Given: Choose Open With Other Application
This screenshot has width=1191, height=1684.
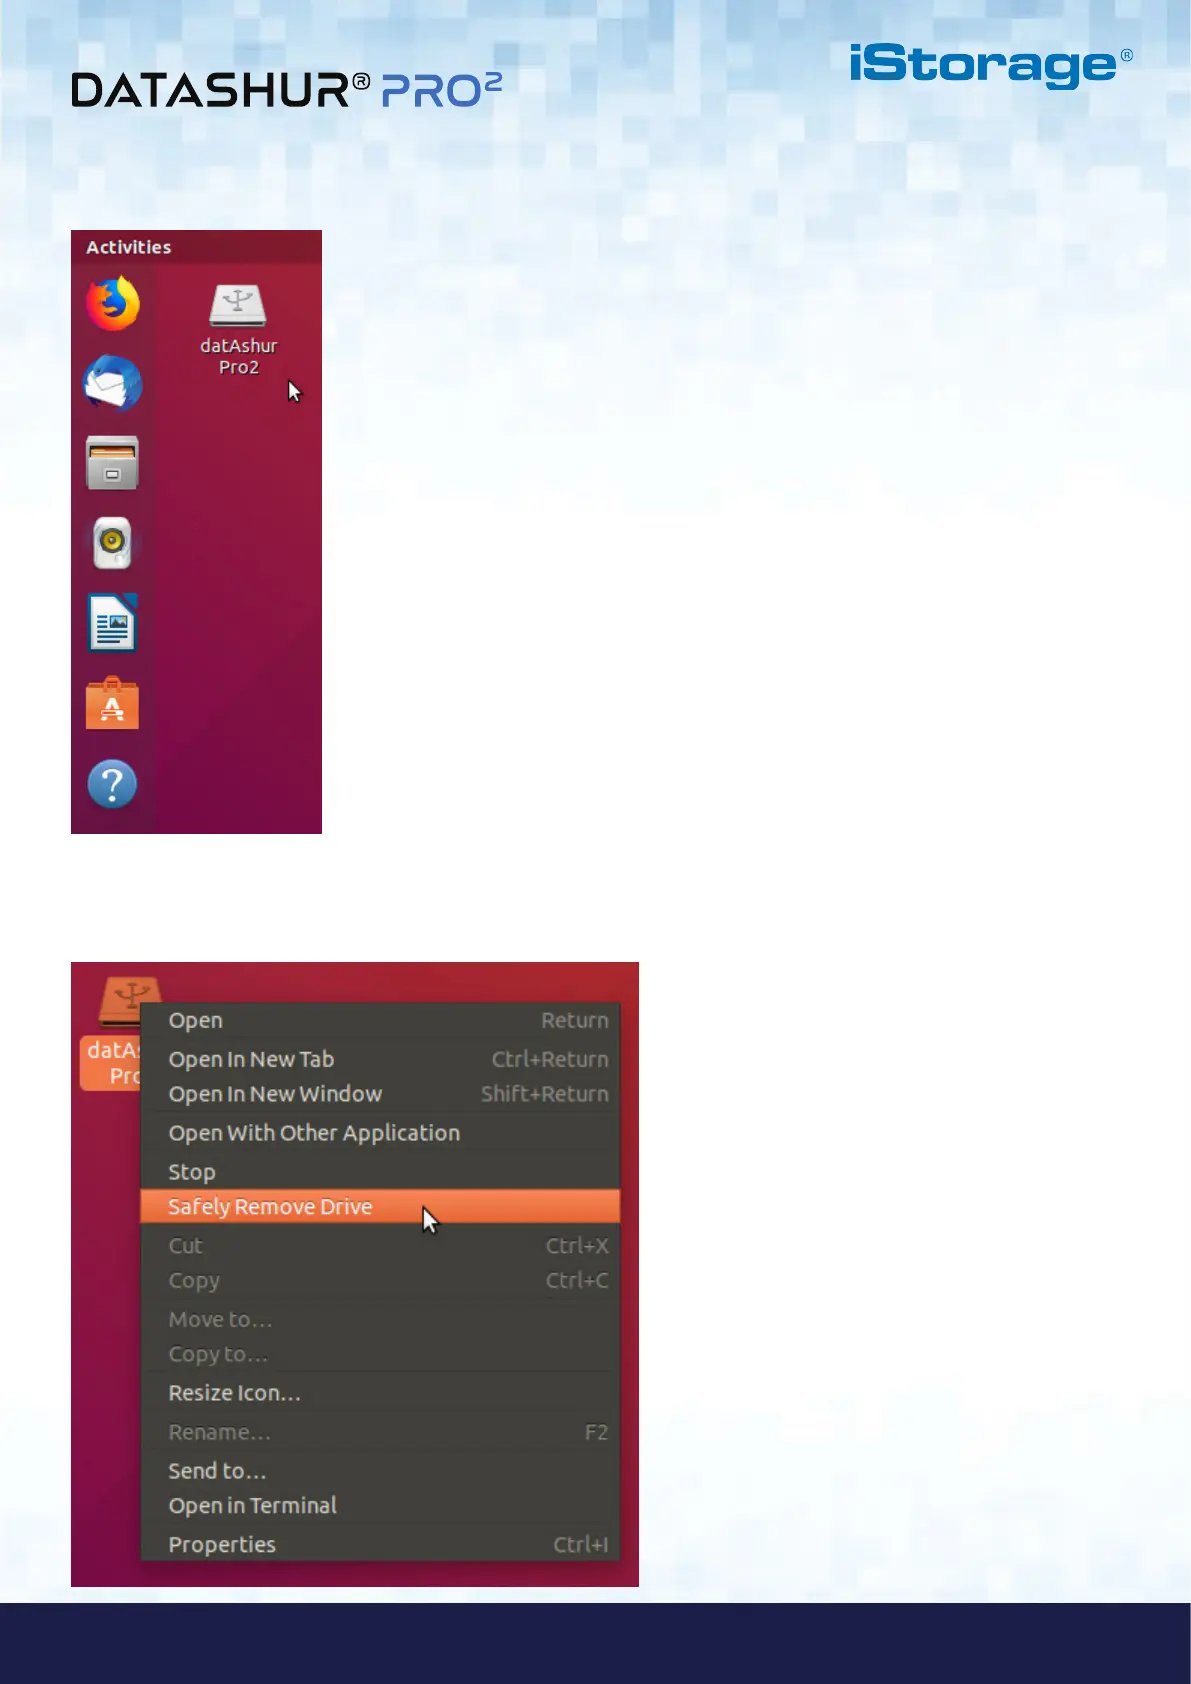Looking at the screenshot, I should pos(380,1133).
